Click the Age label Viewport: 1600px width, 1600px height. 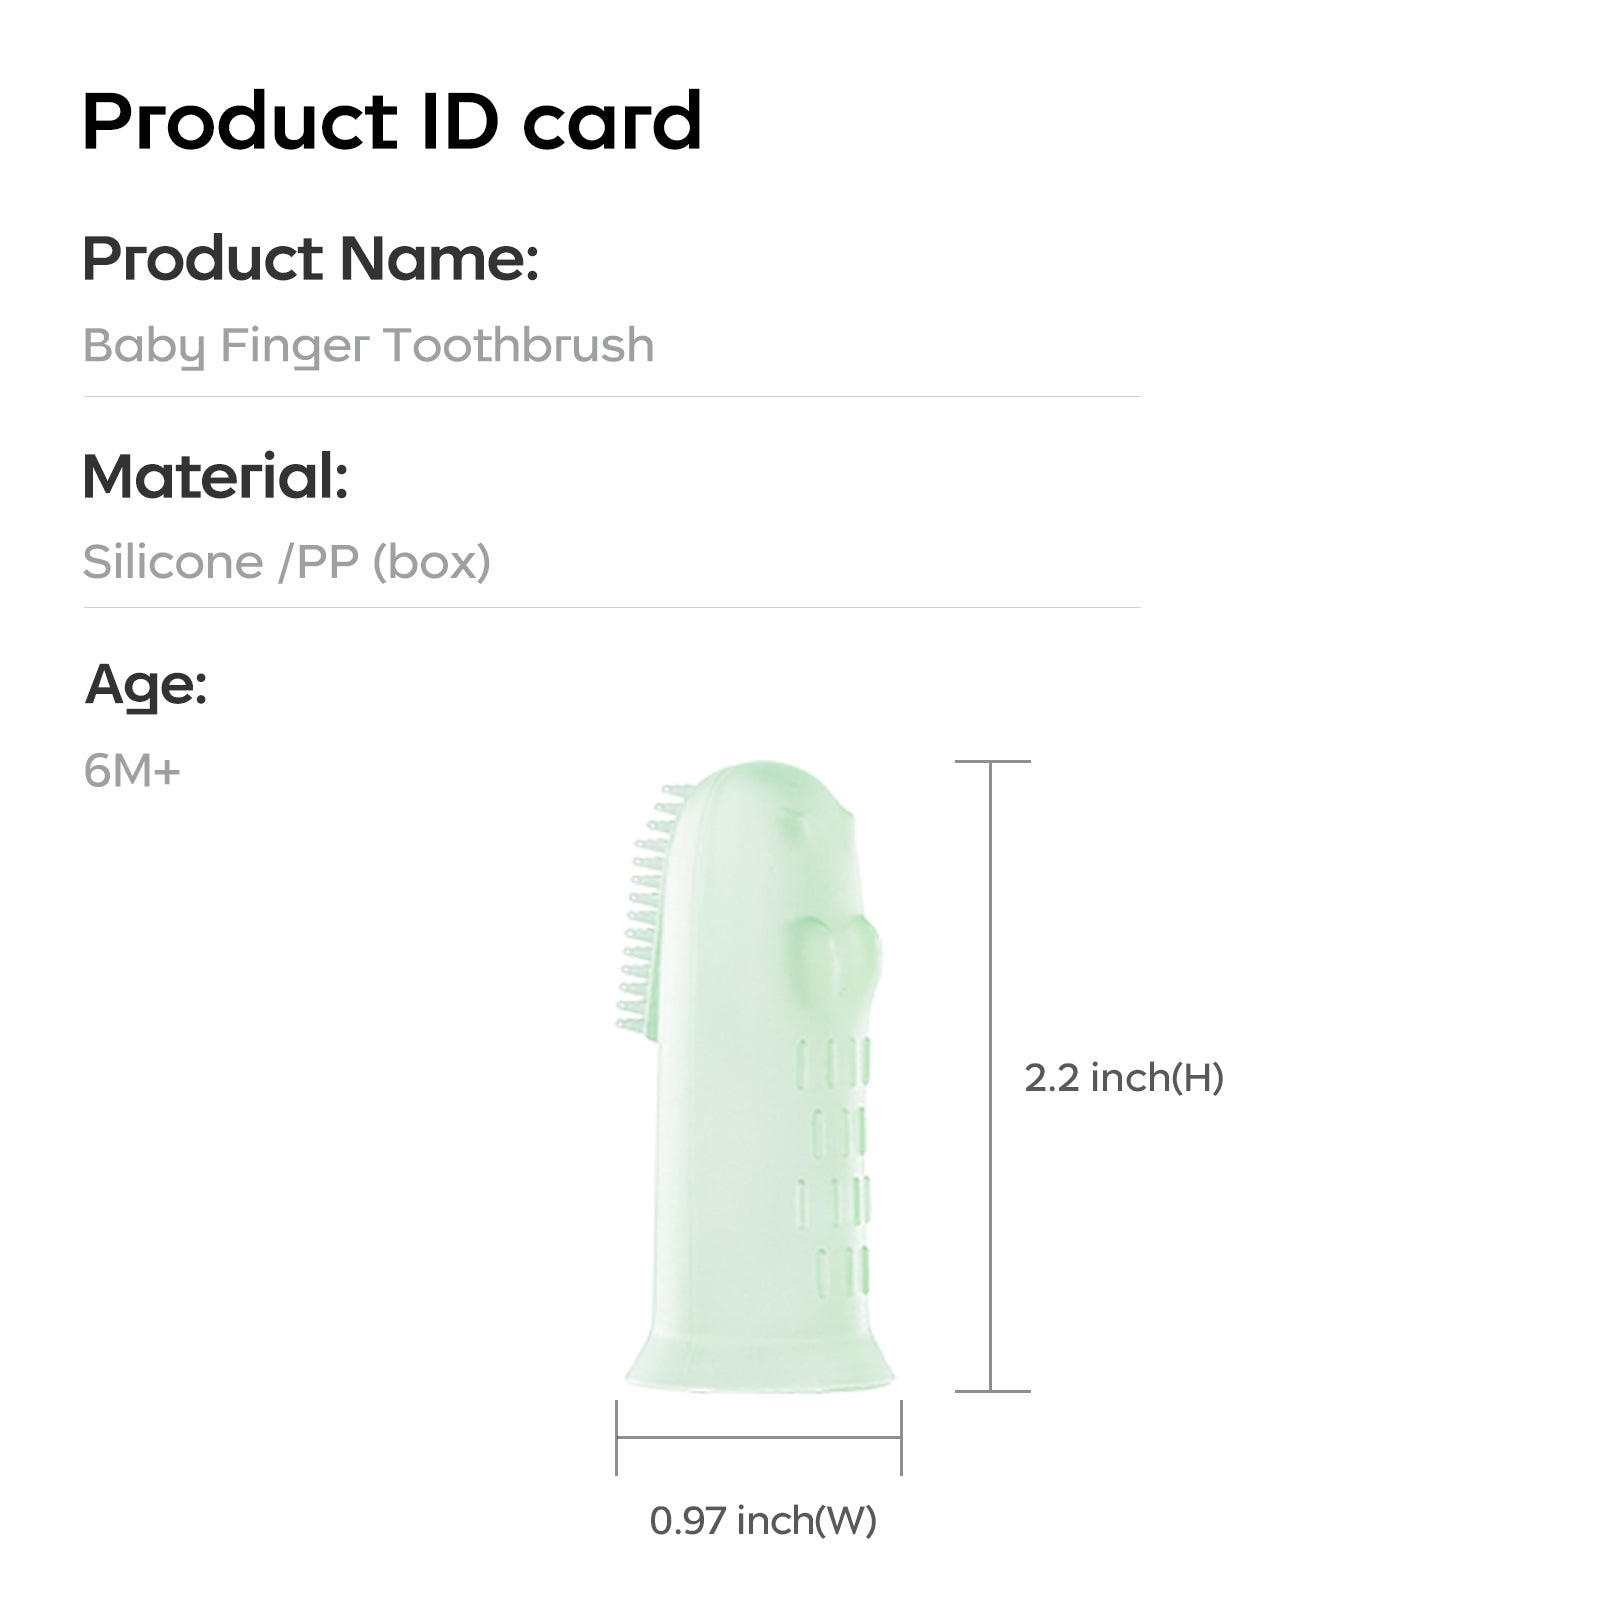[x=146, y=686]
